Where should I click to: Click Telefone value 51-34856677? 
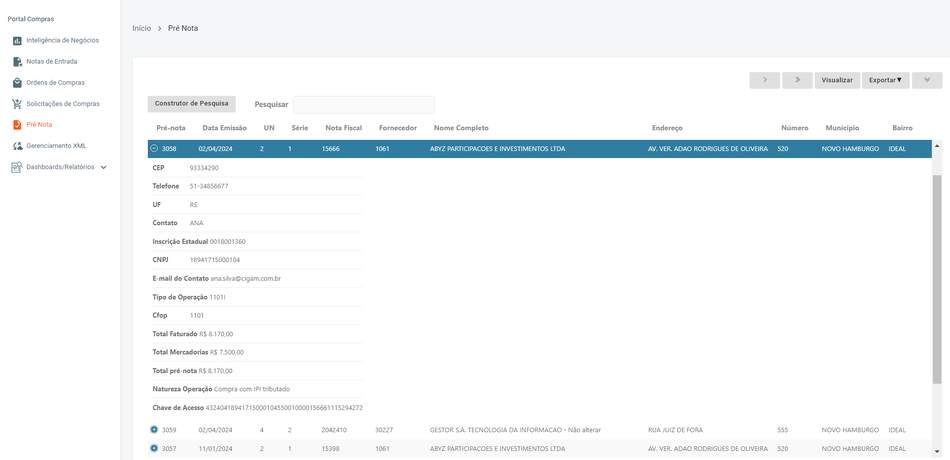tap(209, 186)
